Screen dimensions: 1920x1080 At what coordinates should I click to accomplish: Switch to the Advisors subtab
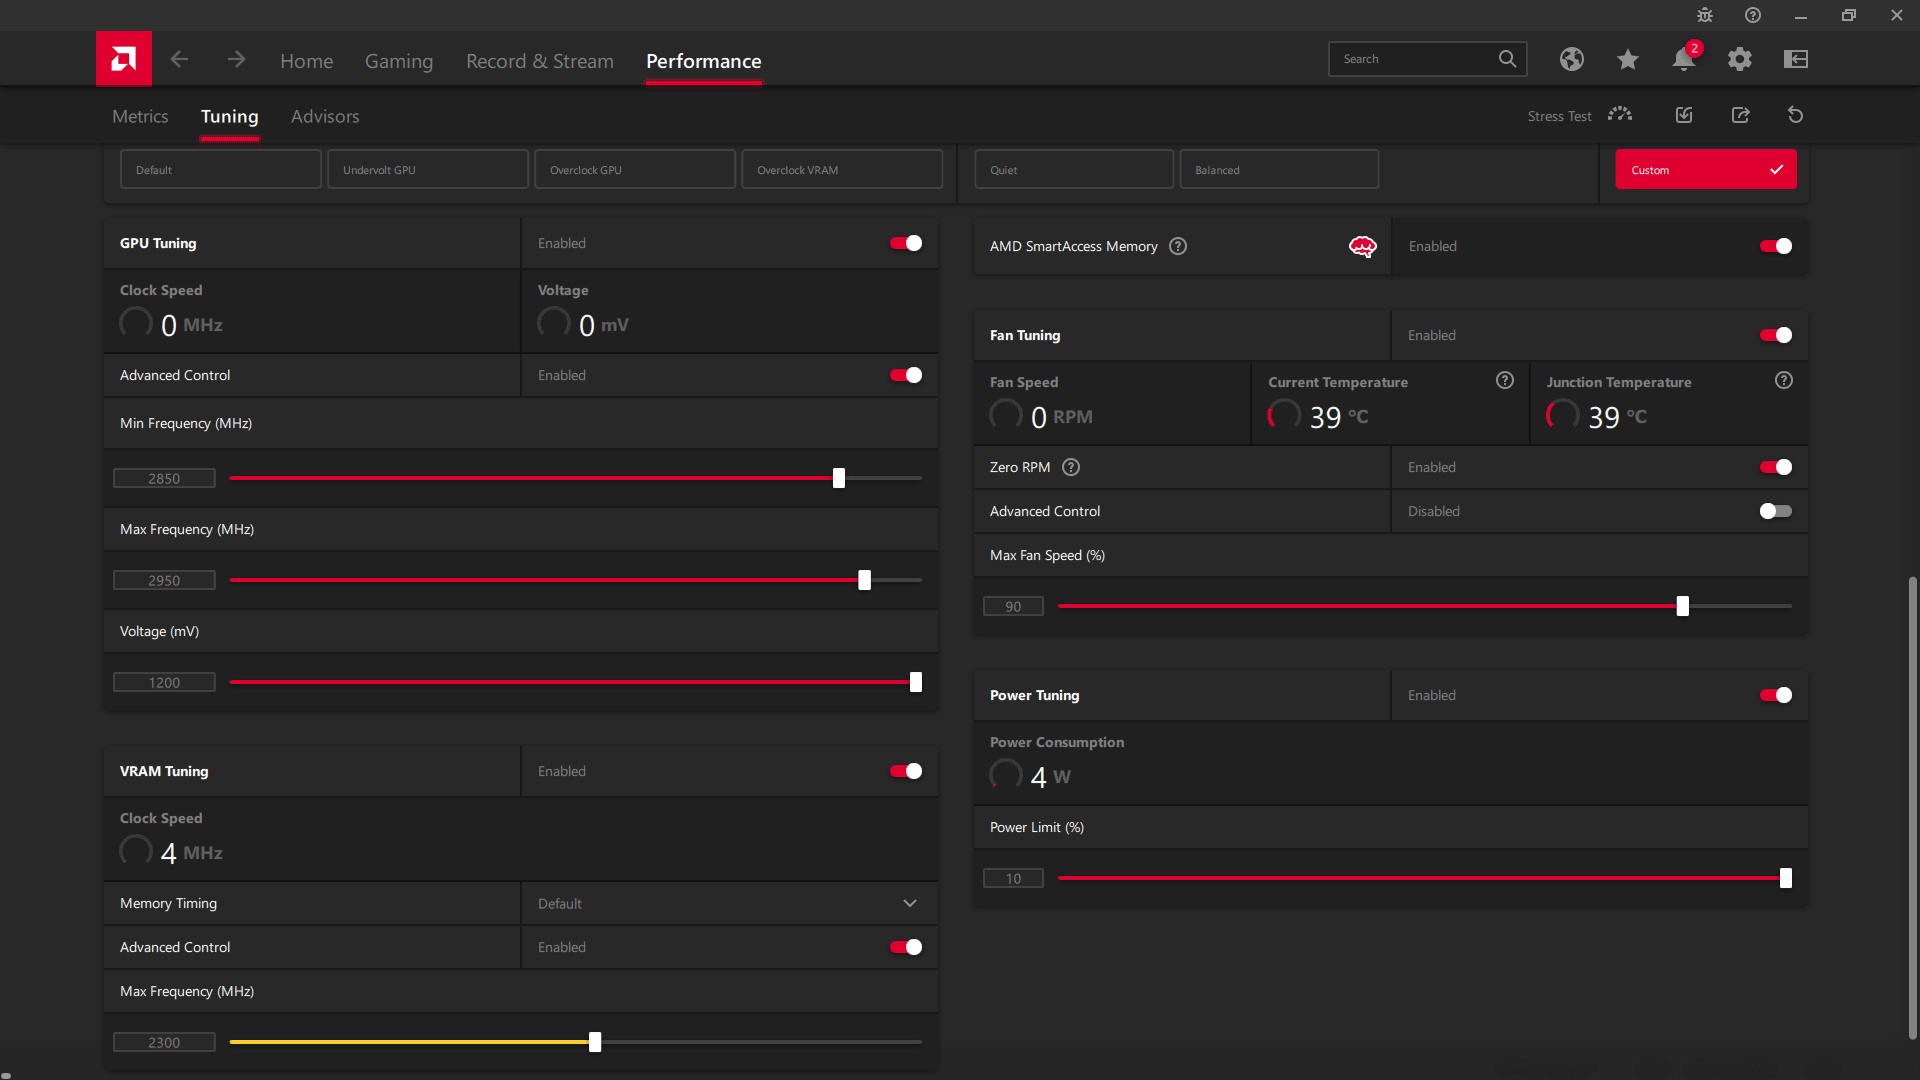click(325, 116)
